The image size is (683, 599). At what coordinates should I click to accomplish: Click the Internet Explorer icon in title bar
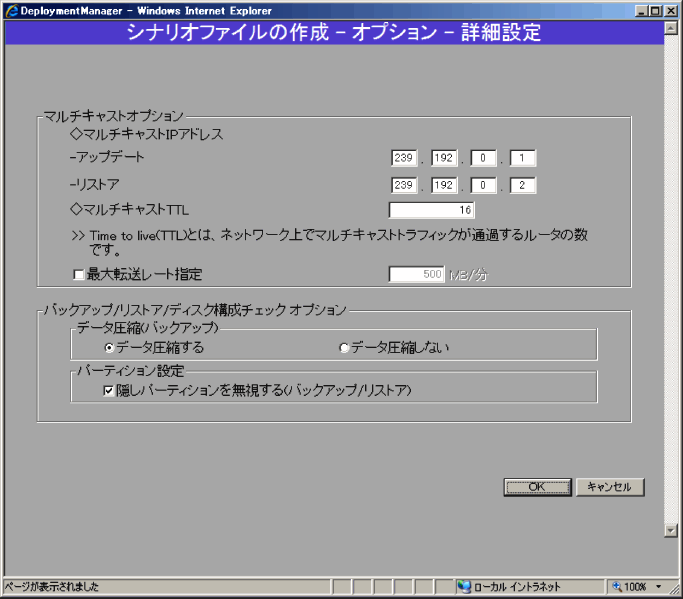(12, 10)
